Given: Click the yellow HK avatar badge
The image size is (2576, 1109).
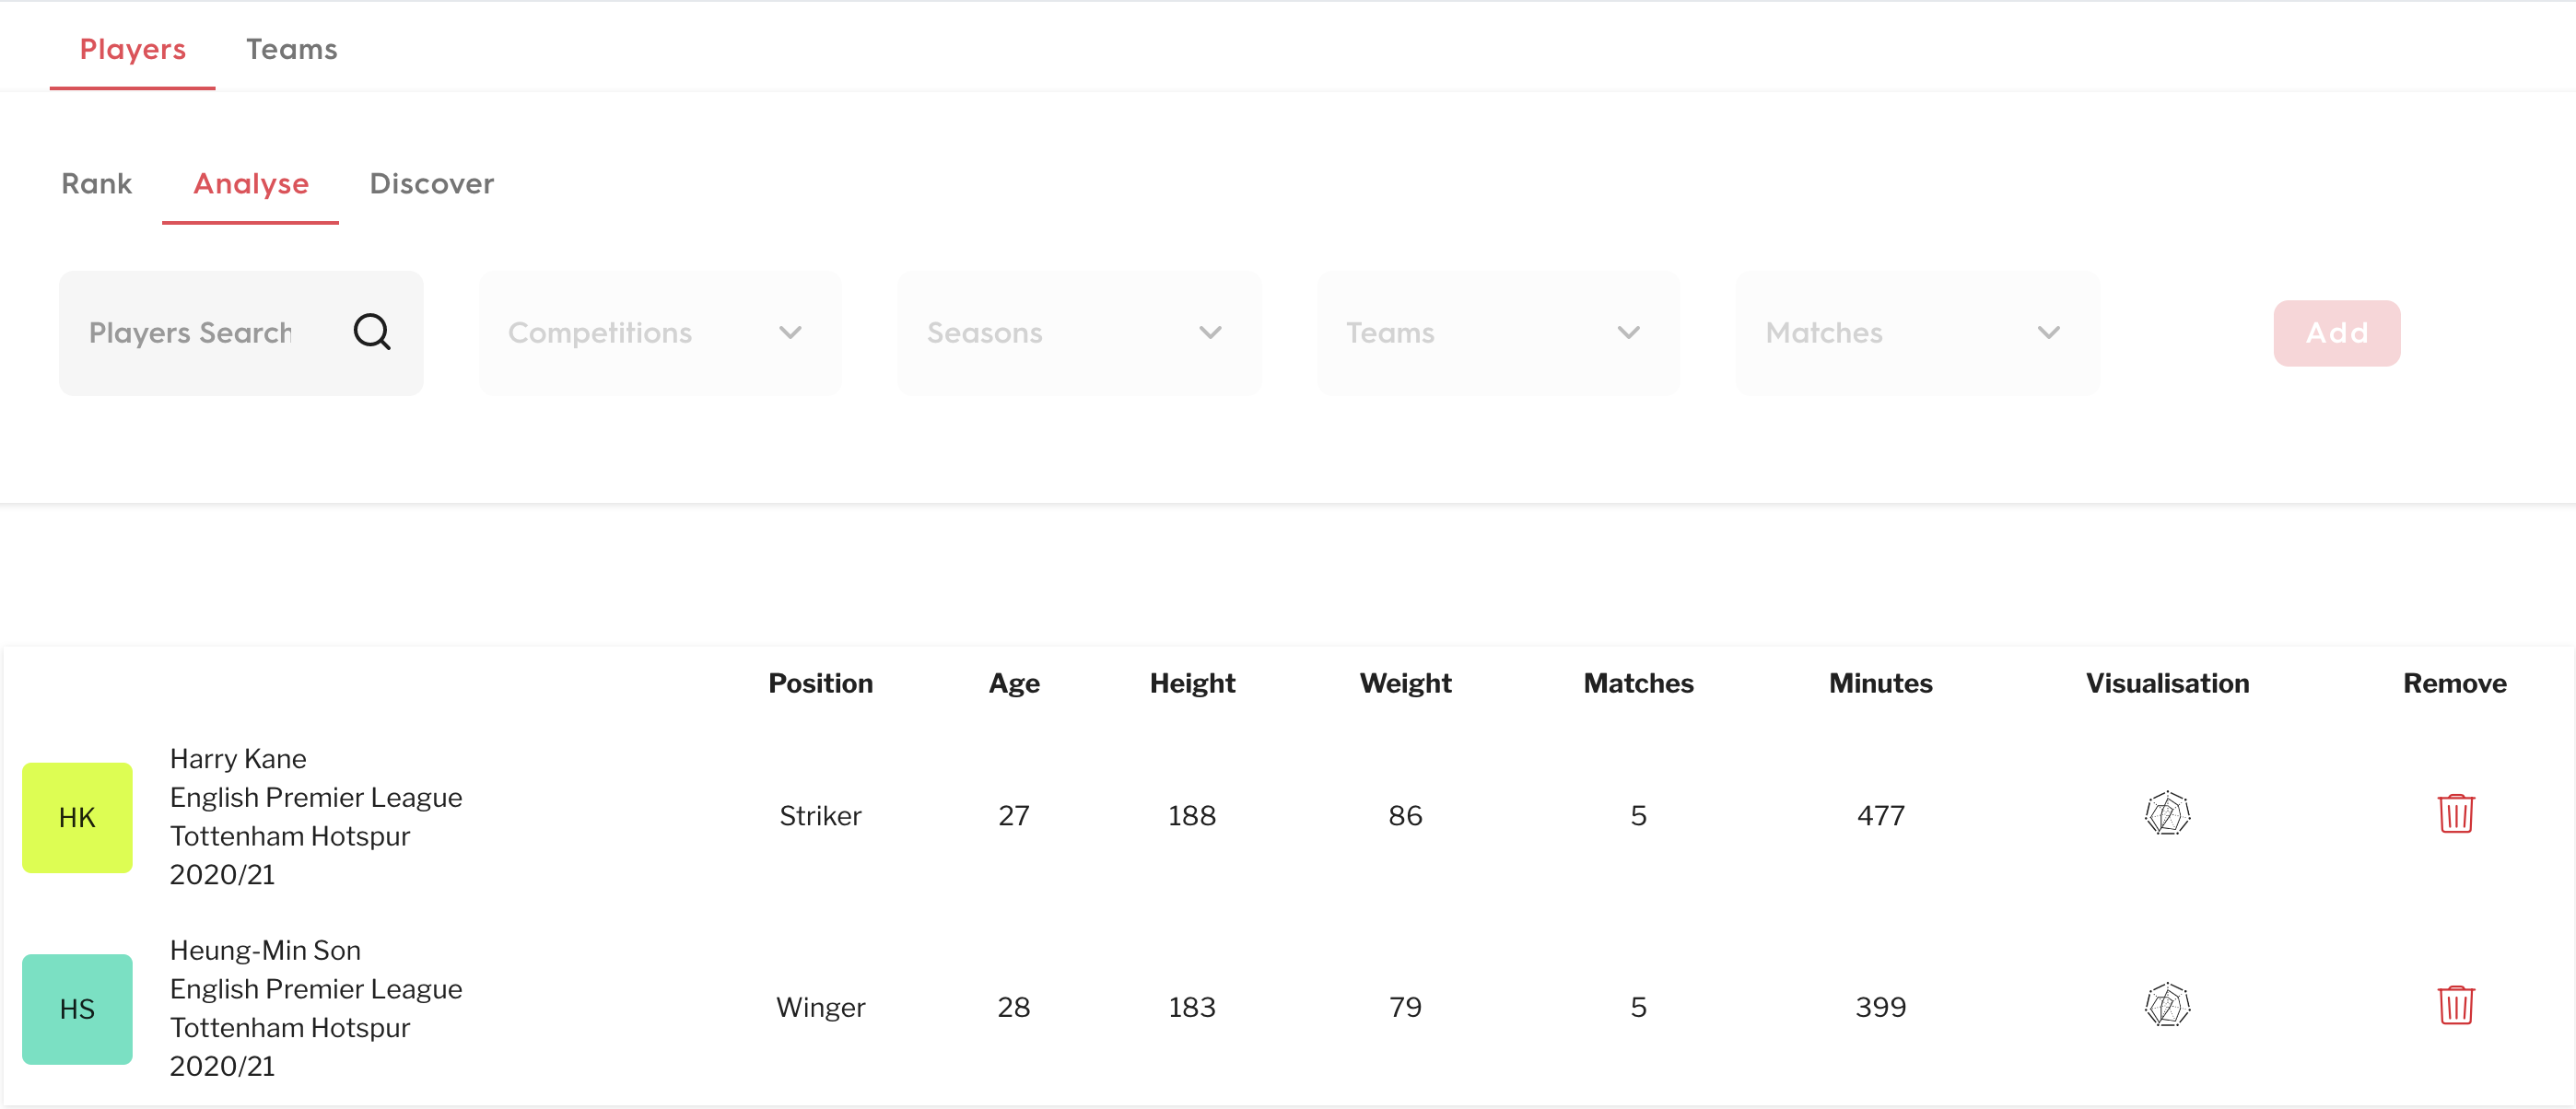Looking at the screenshot, I should pyautogui.click(x=77, y=817).
